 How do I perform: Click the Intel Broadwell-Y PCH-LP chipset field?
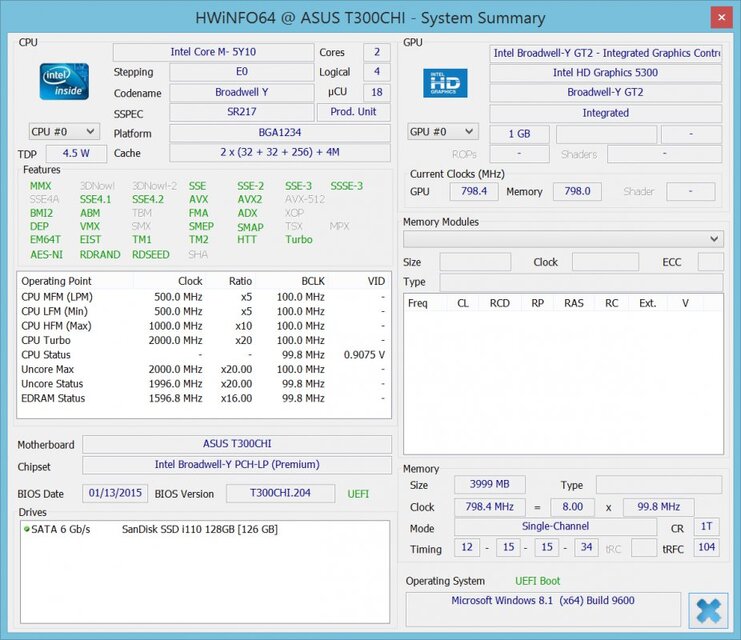click(x=236, y=465)
